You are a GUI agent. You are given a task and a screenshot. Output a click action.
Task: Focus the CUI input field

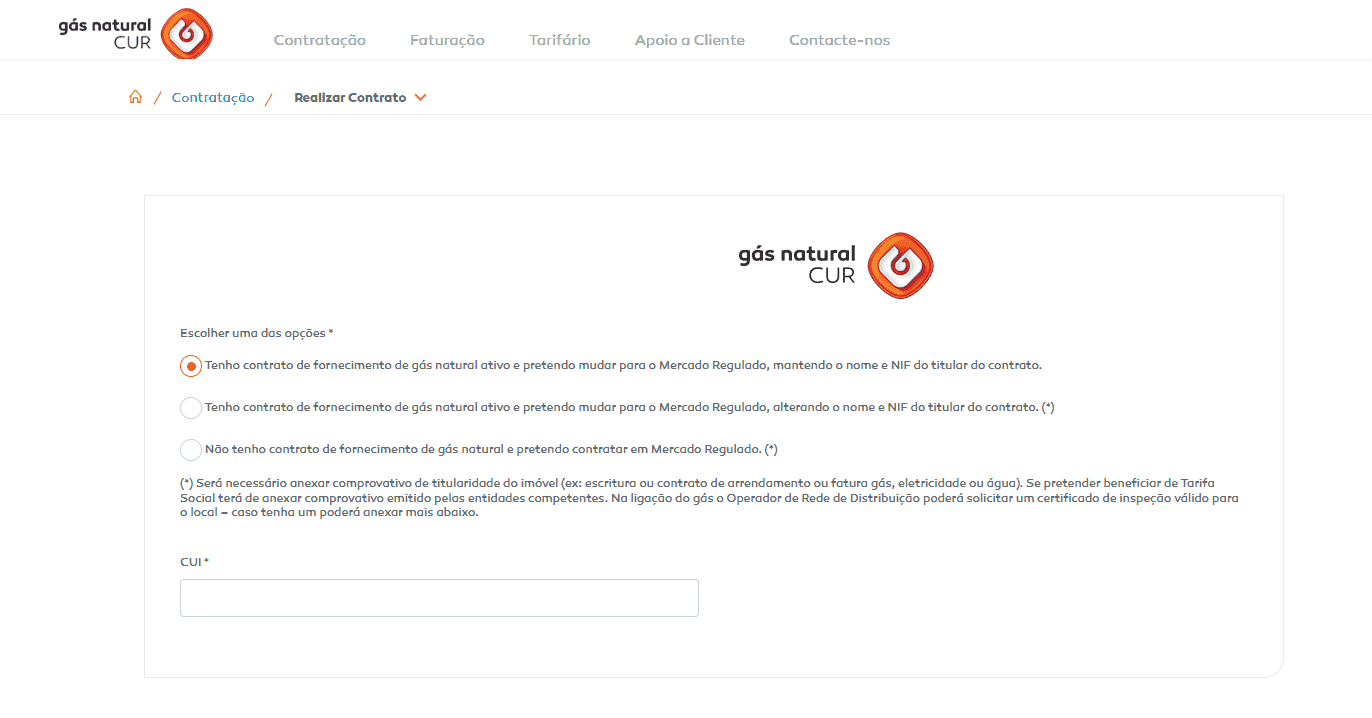[x=439, y=598]
